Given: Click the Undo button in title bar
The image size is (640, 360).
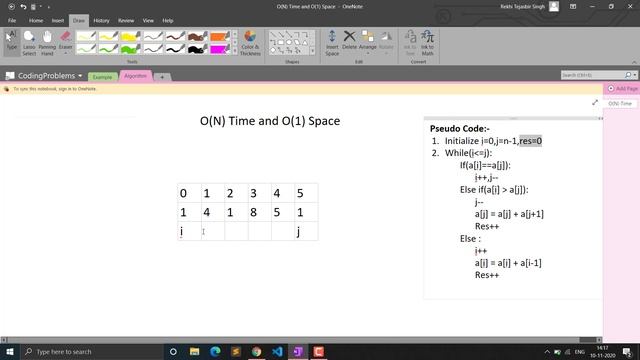Looking at the screenshot, I should 23,7.
